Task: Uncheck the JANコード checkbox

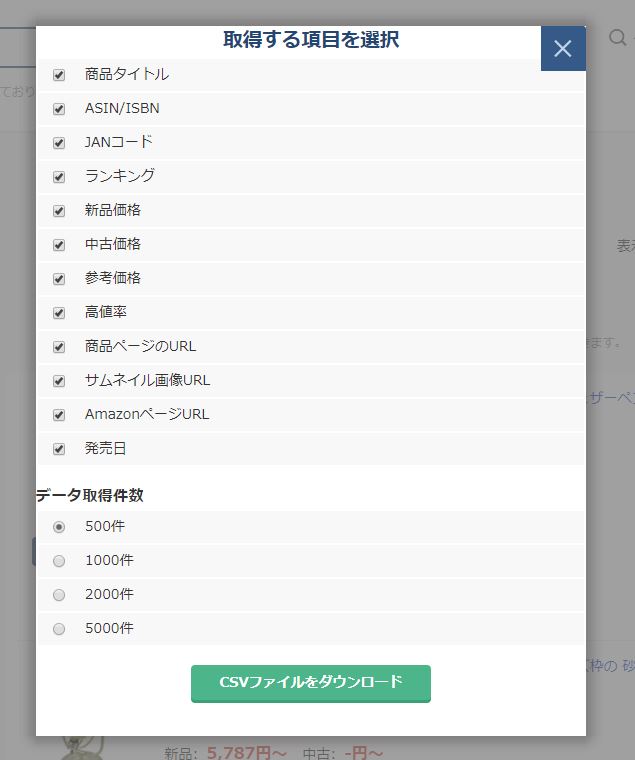Action: coord(59,142)
